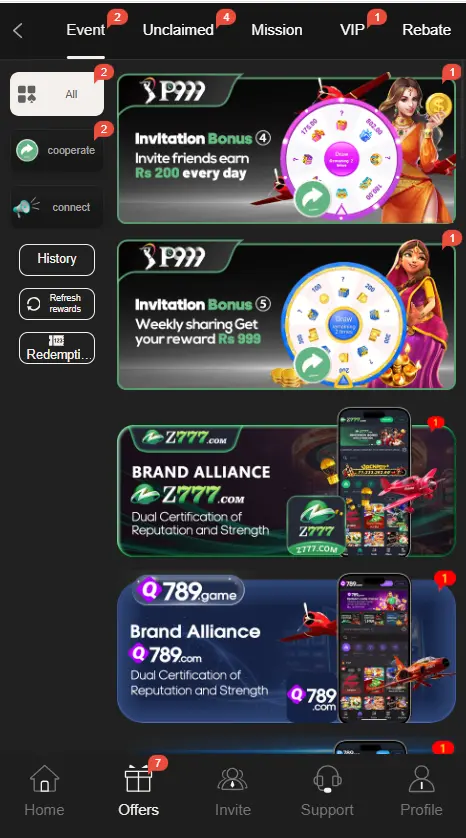Select the cooperate category filter
The image size is (466, 838).
click(57, 151)
